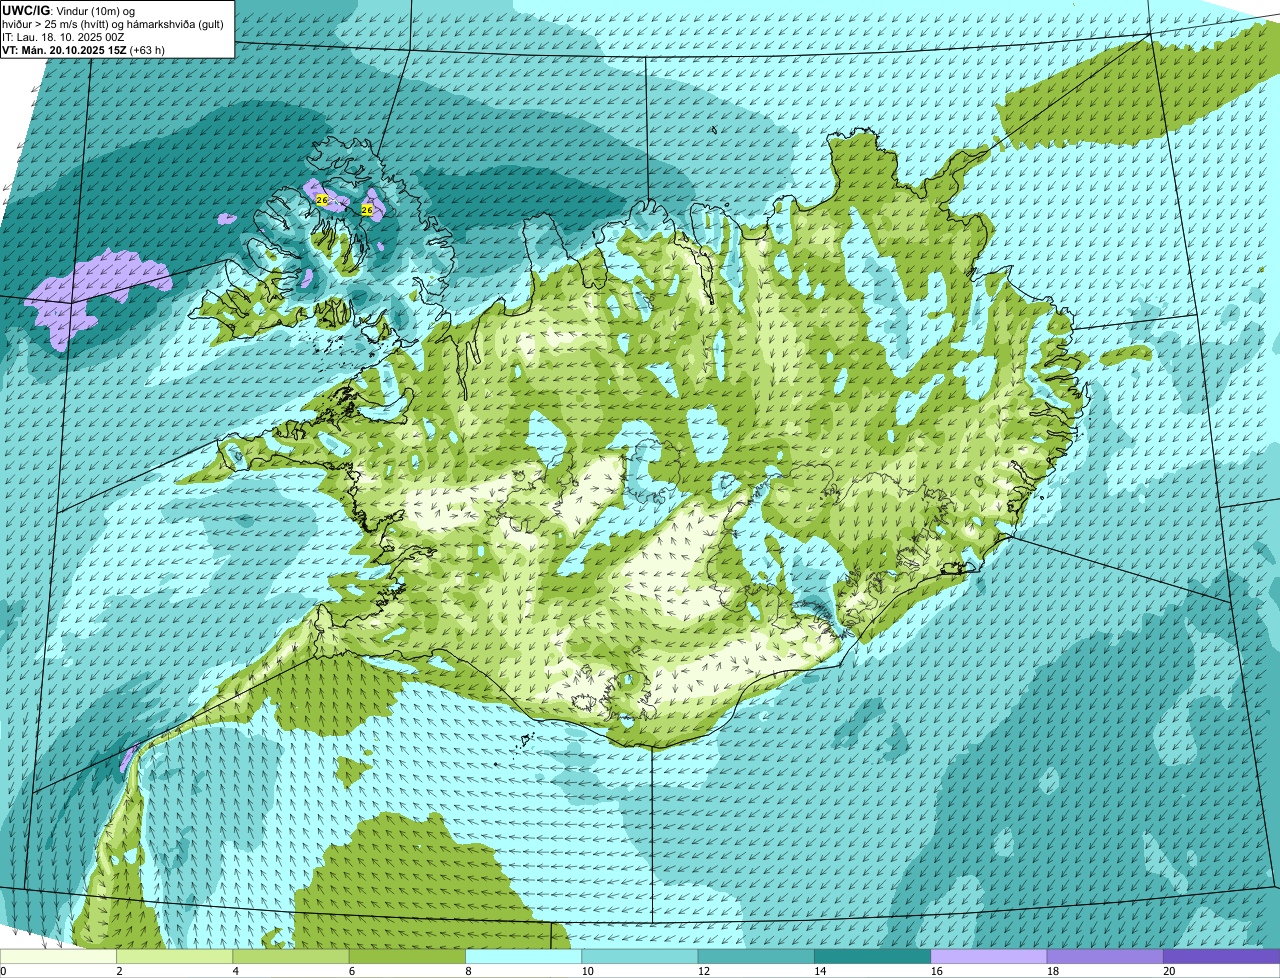Select the 18–20 m/s medium purple swatch
The height and width of the screenshot is (978, 1280).
1105,956
